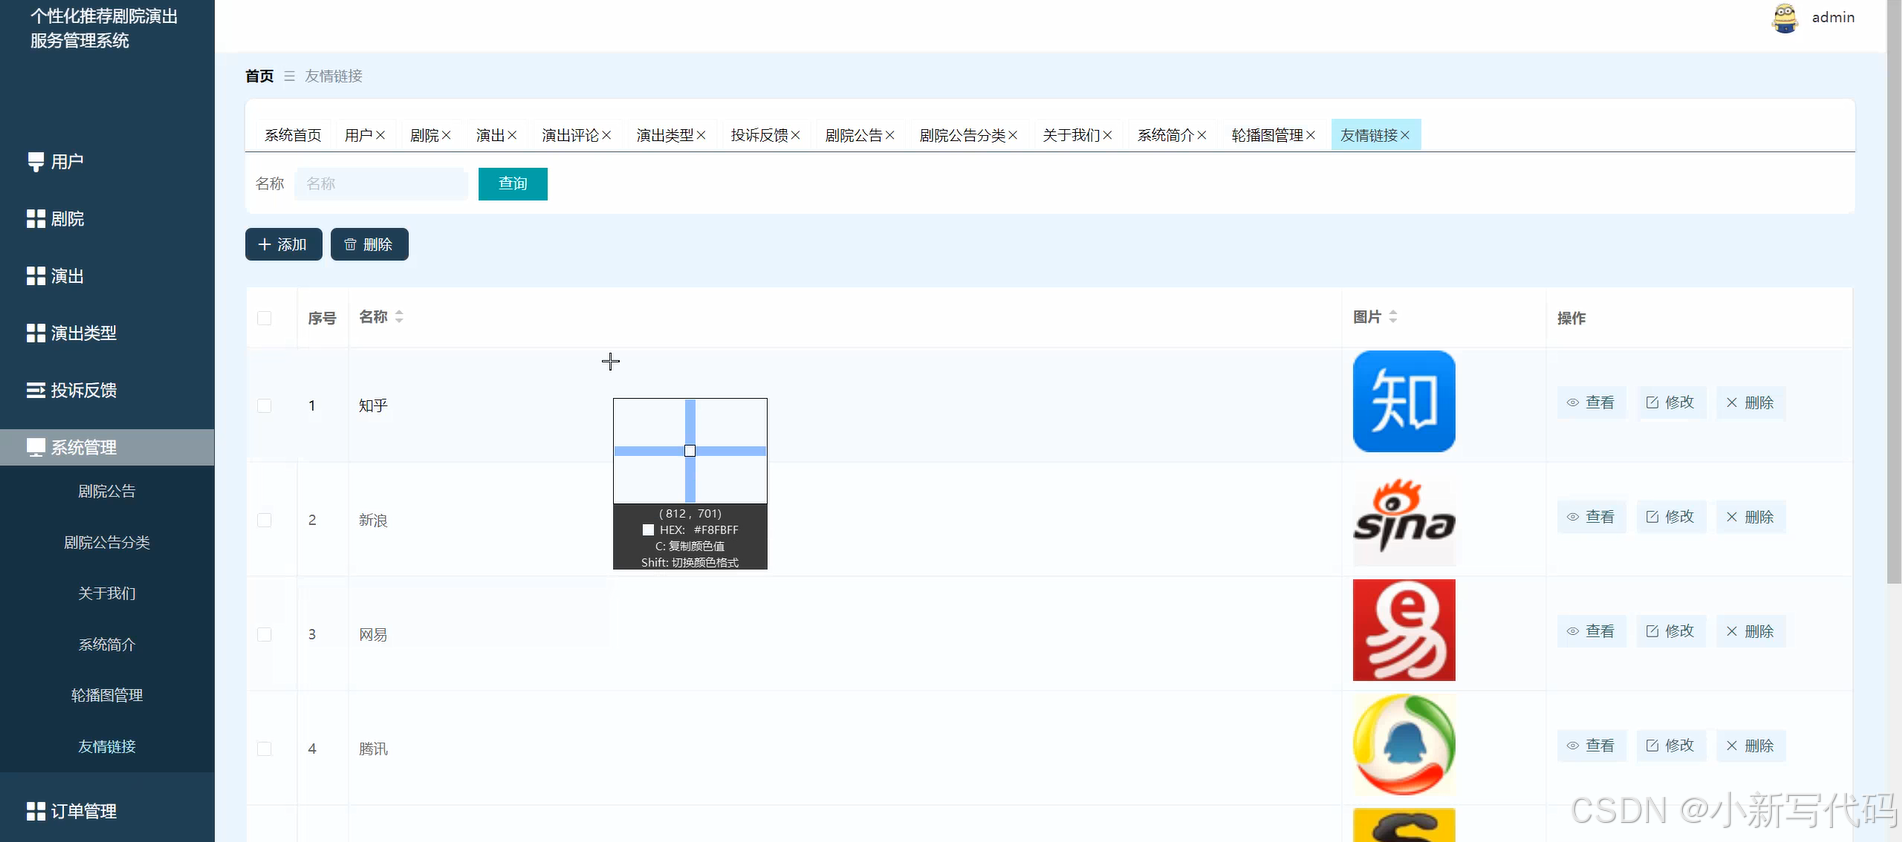Viewport: 1902px width, 842px height.
Task: Close the 剧院 tab
Action: 446,135
